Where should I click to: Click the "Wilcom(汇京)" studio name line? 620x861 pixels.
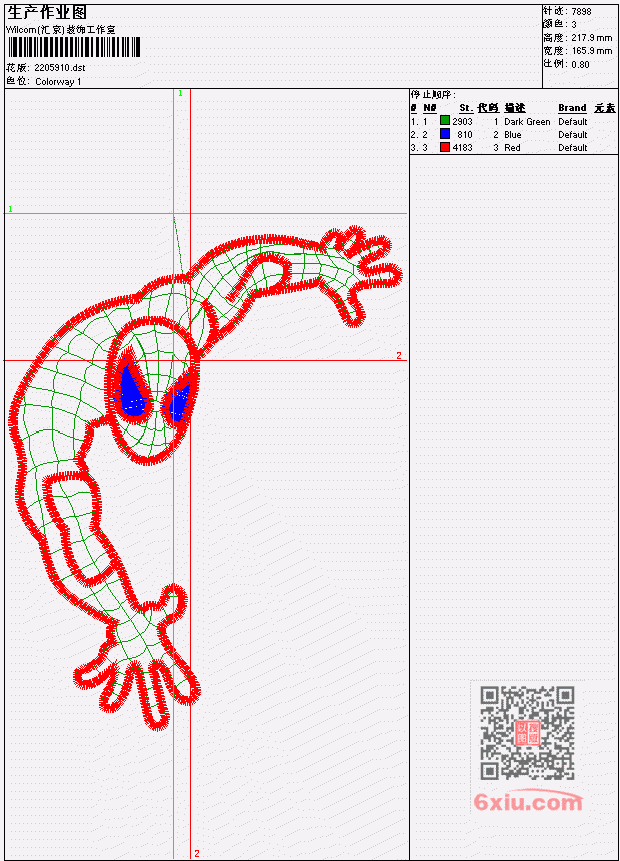coord(60,30)
